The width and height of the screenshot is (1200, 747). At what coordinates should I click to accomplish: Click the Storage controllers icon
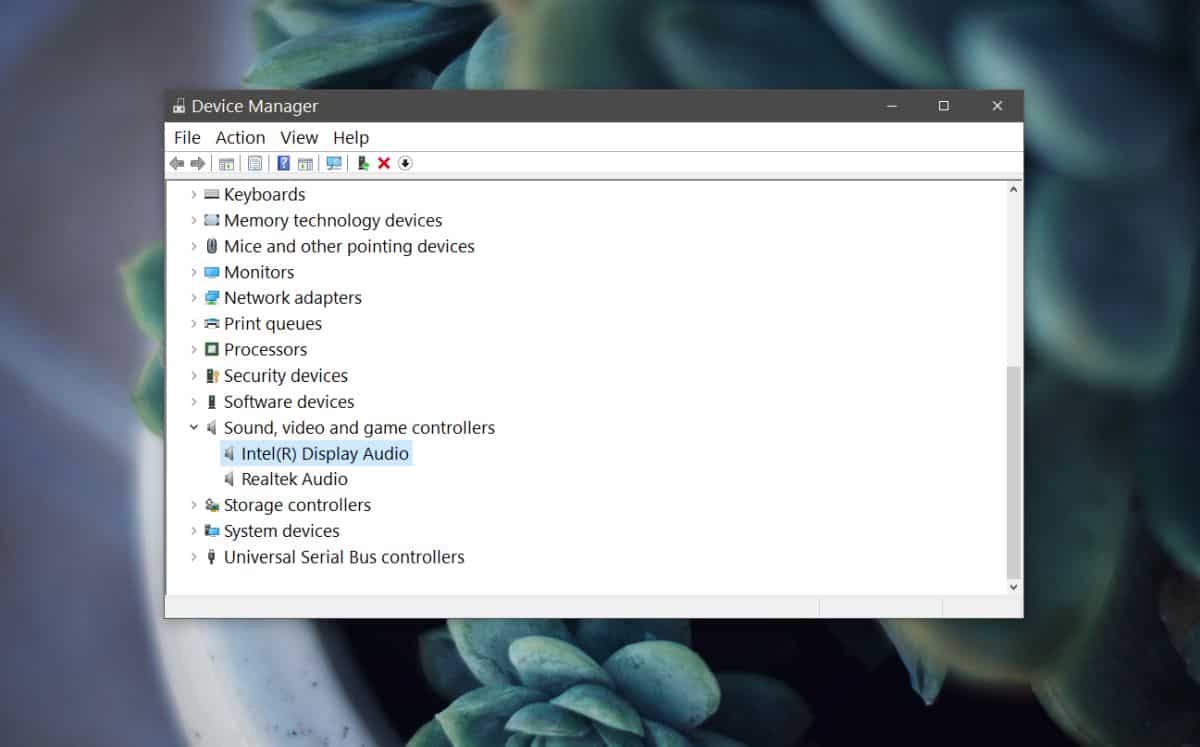pos(212,505)
